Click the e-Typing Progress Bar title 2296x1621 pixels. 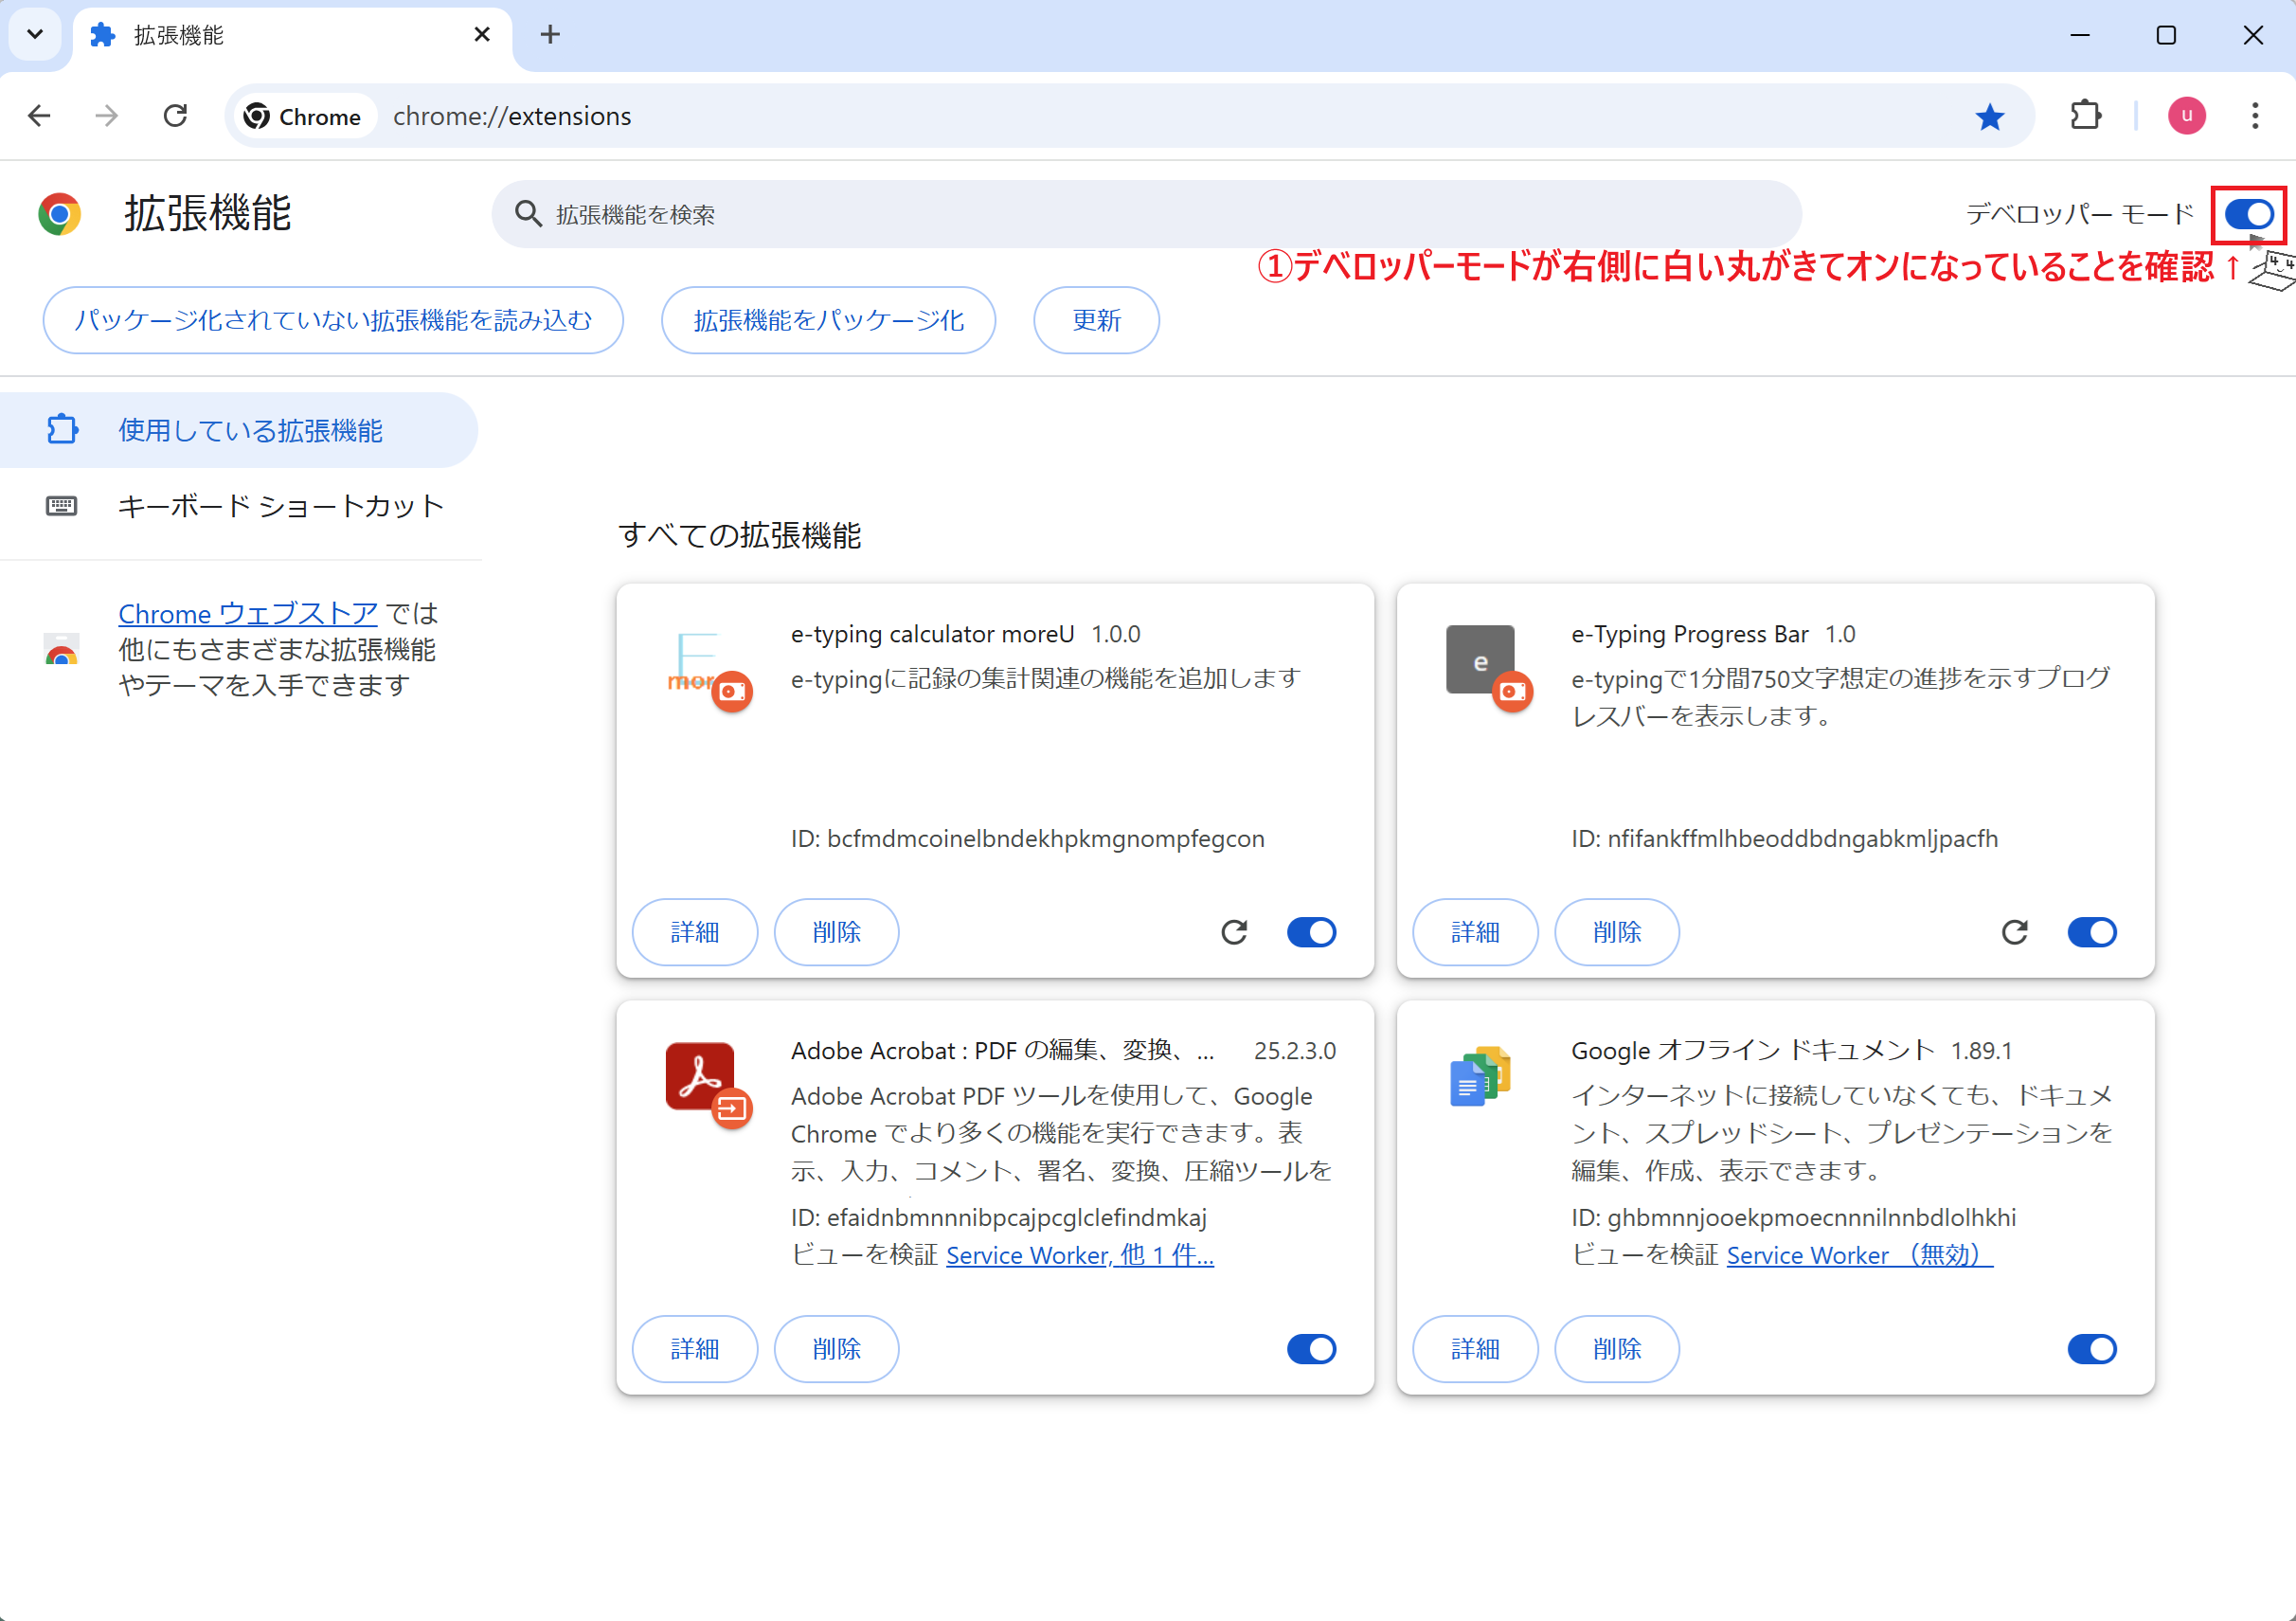coord(1689,634)
